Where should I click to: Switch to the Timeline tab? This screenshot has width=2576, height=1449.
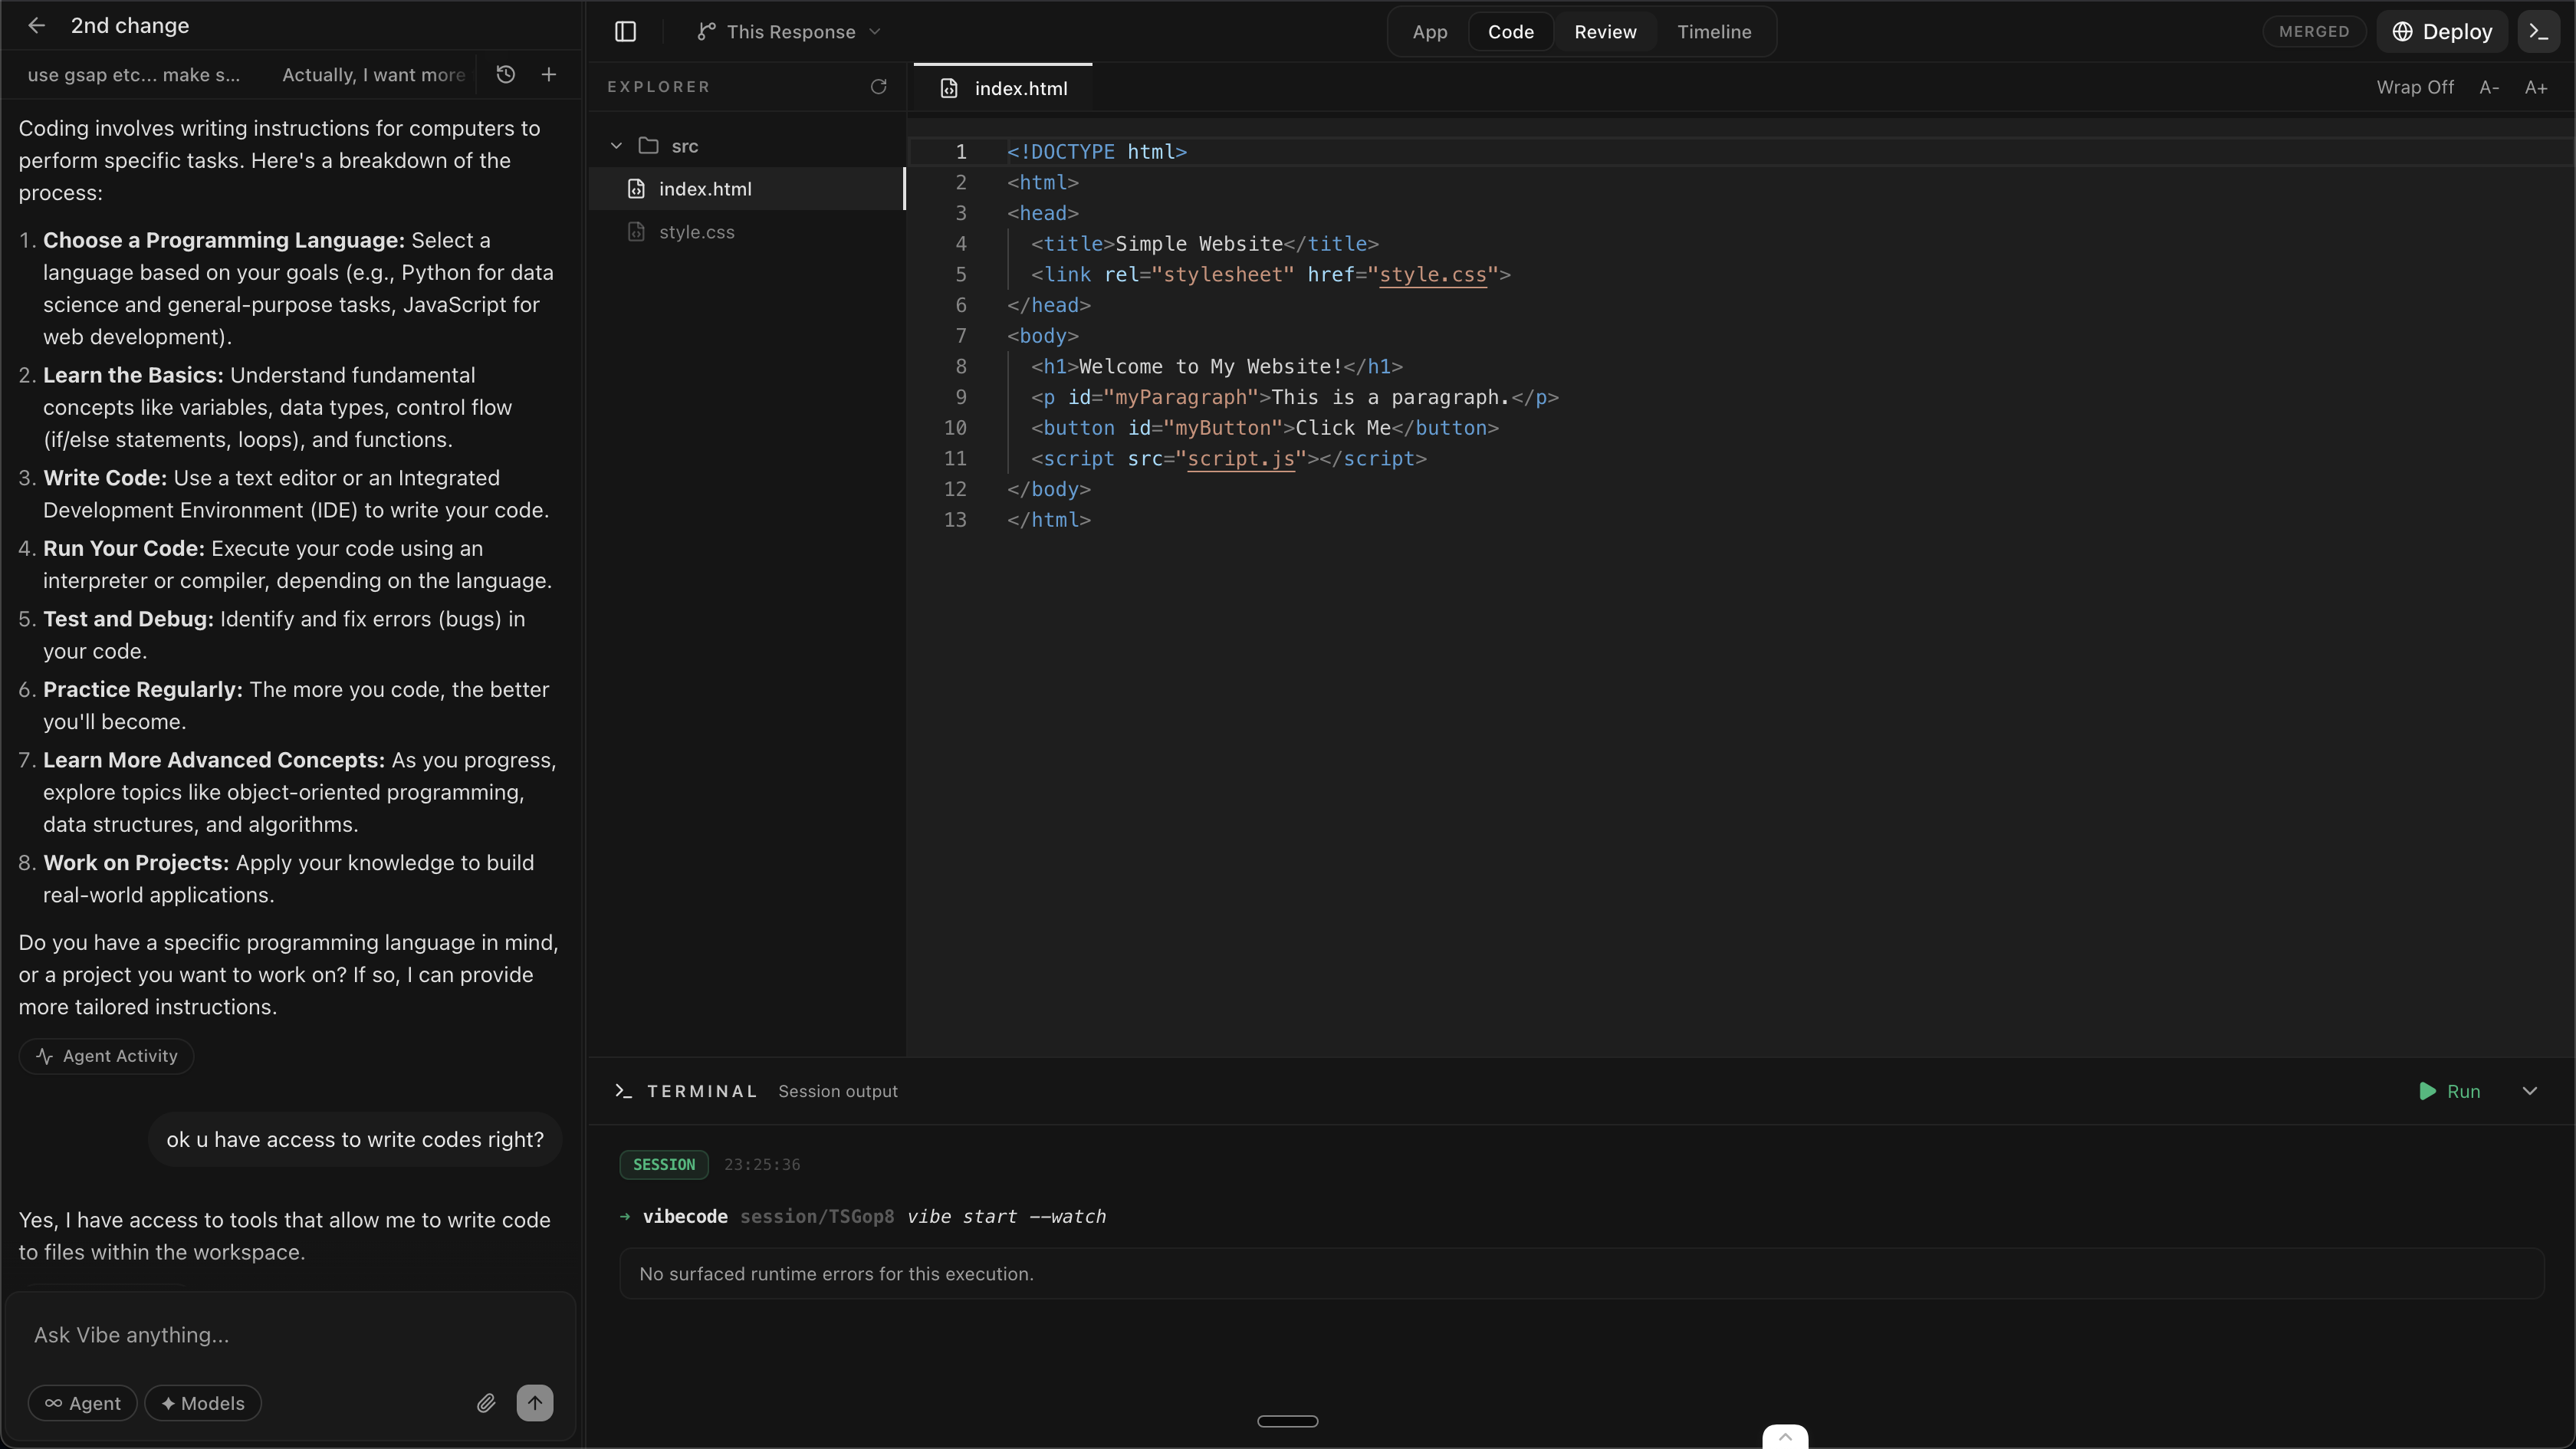(x=1713, y=32)
